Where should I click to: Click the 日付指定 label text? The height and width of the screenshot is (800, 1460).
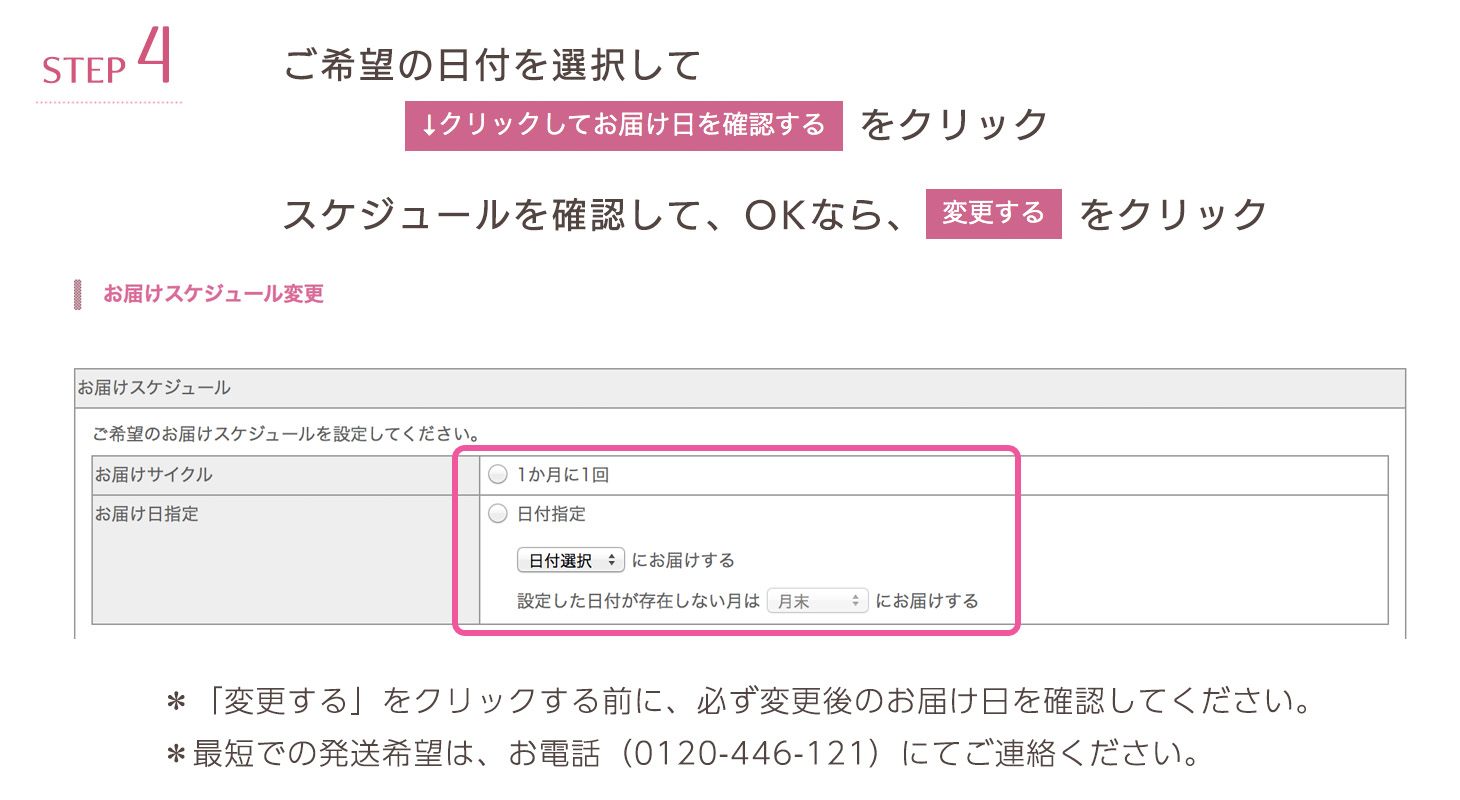[551, 515]
